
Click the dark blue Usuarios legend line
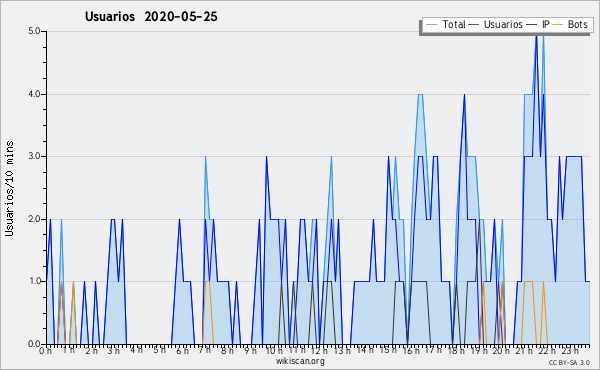tap(474, 25)
